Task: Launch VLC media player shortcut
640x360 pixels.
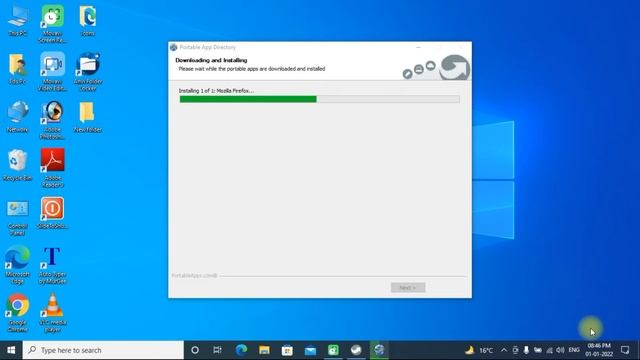Action: coord(53,313)
